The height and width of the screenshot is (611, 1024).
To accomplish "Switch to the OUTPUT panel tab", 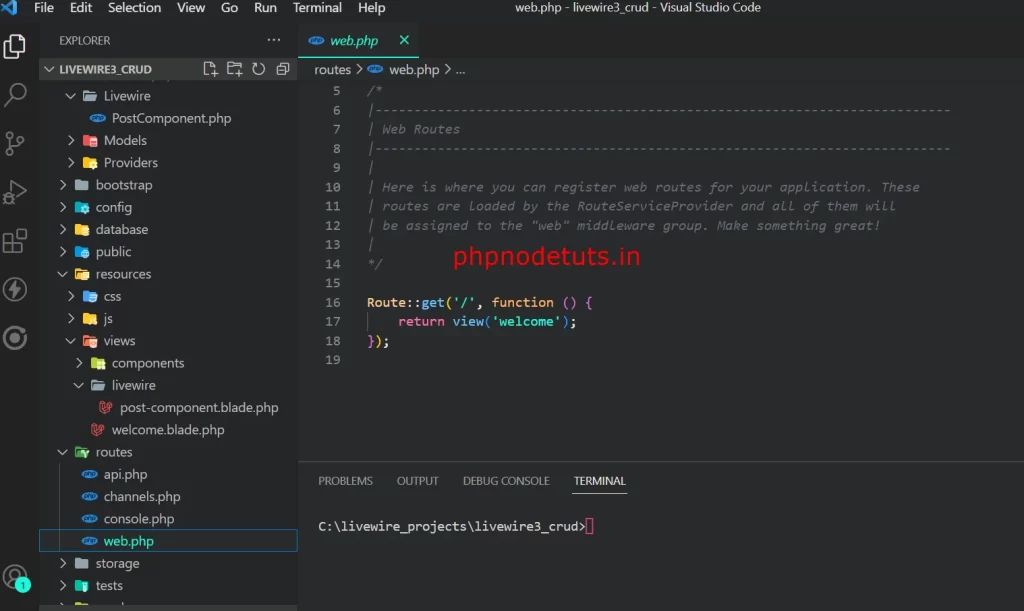I will 417,481.
